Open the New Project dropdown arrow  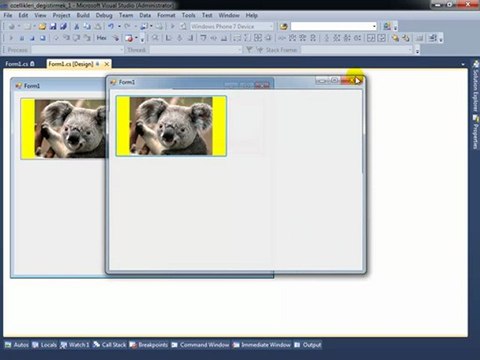click(x=19, y=26)
